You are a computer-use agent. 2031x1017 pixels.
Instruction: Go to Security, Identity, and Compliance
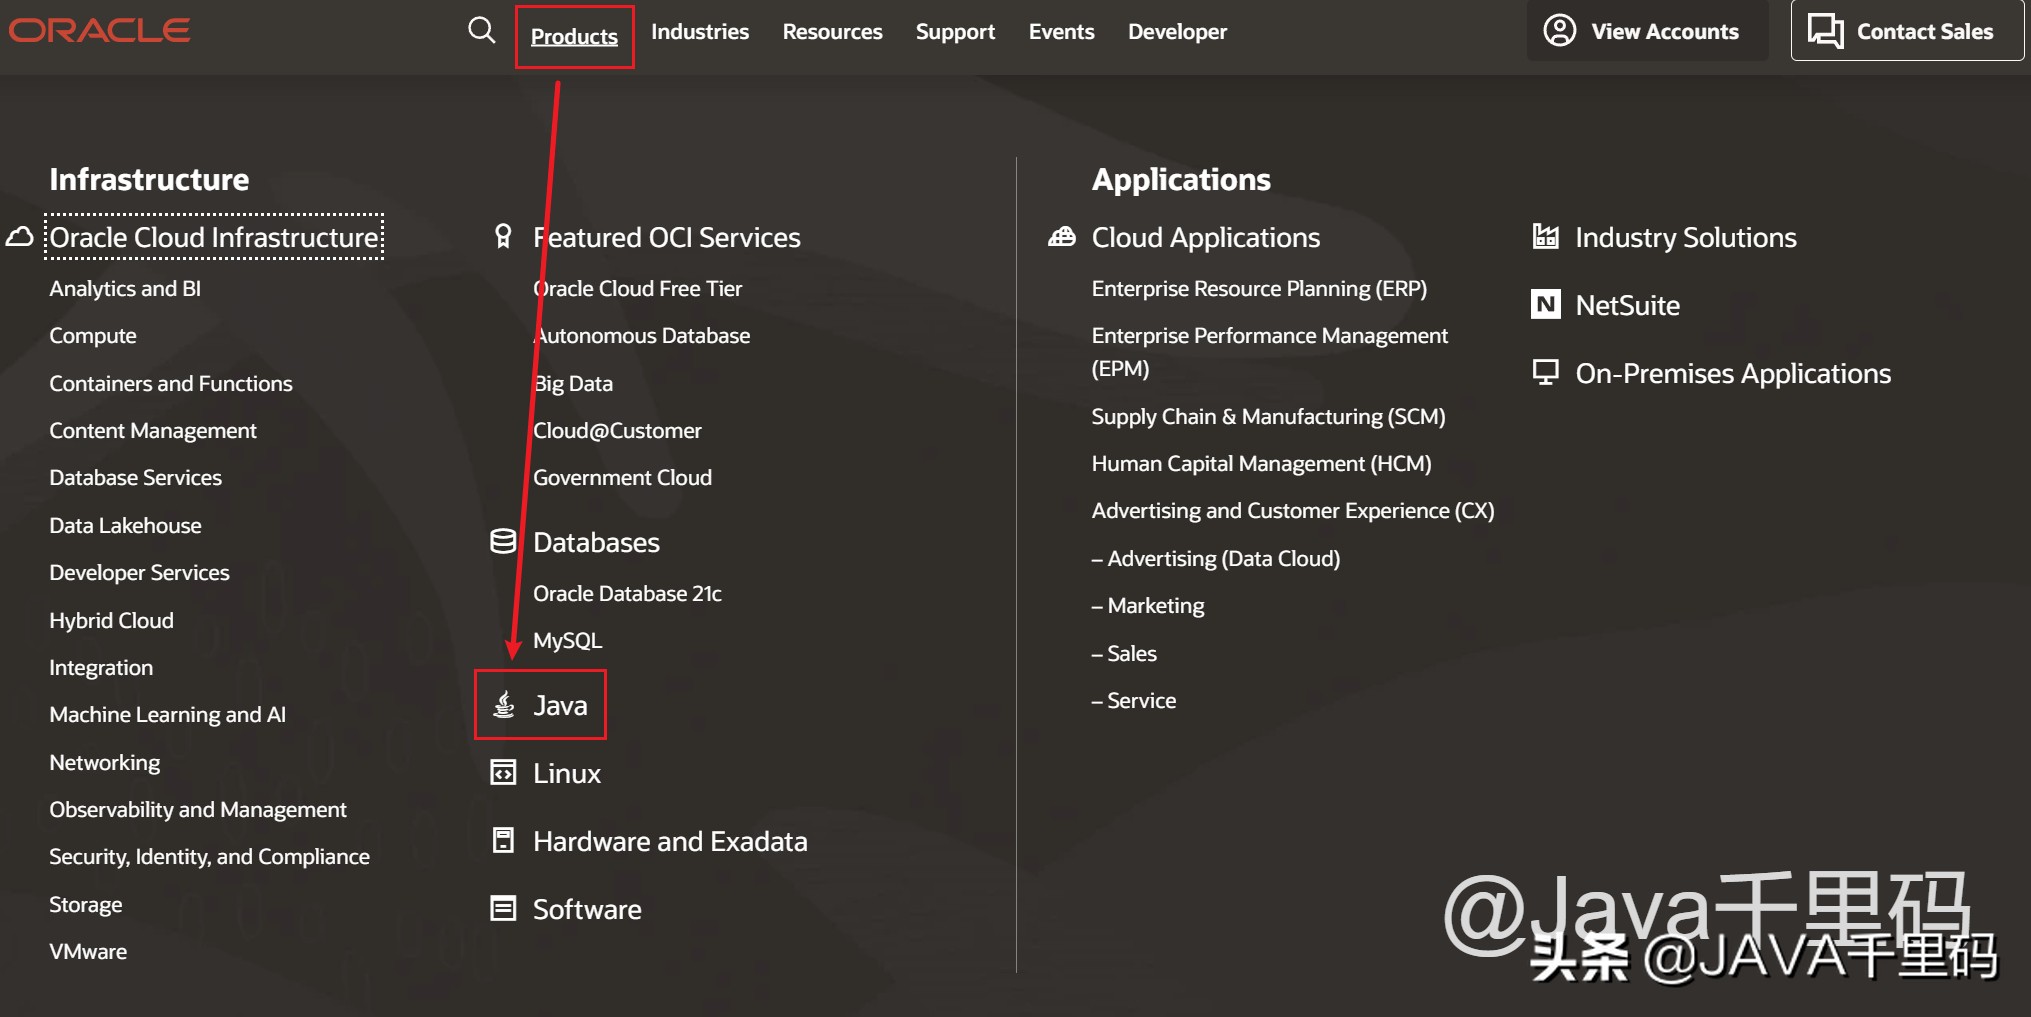(209, 857)
